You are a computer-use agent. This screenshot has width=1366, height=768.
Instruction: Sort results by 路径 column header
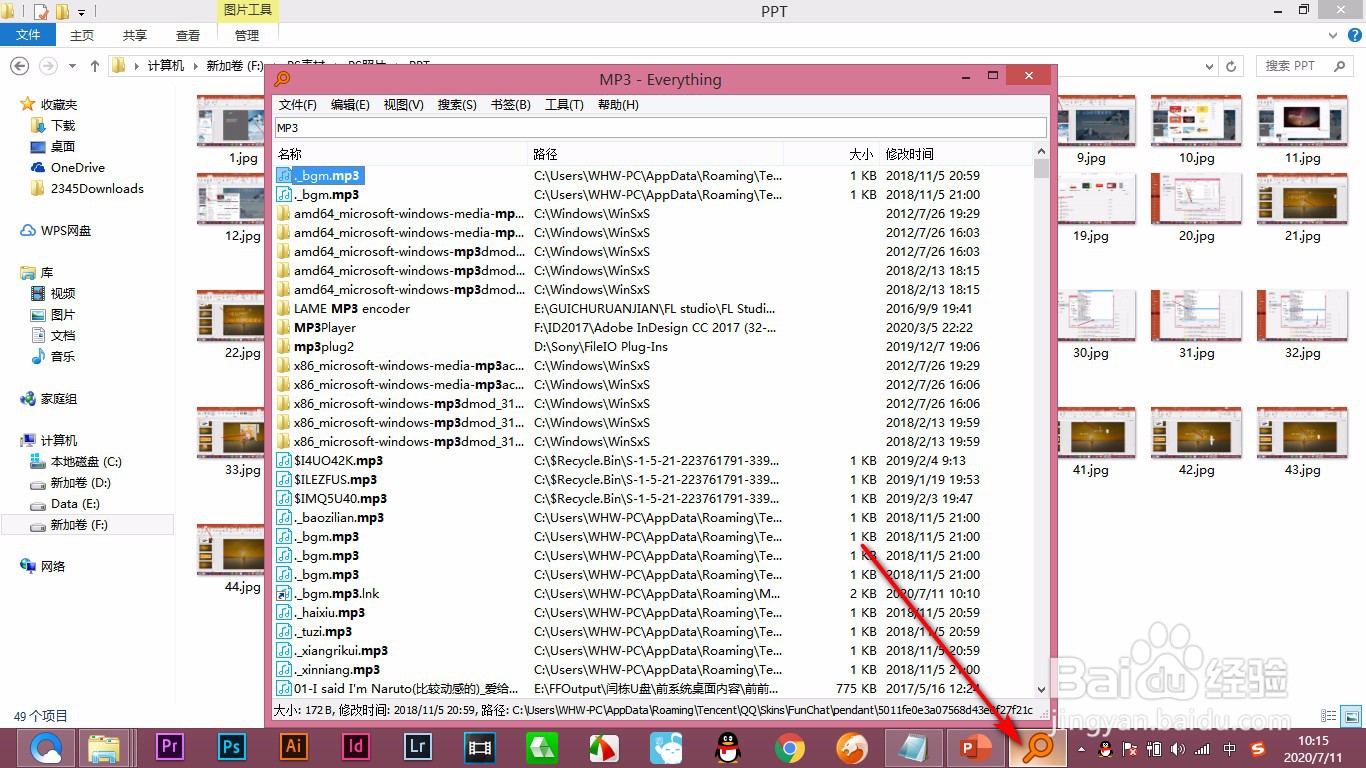click(656, 154)
